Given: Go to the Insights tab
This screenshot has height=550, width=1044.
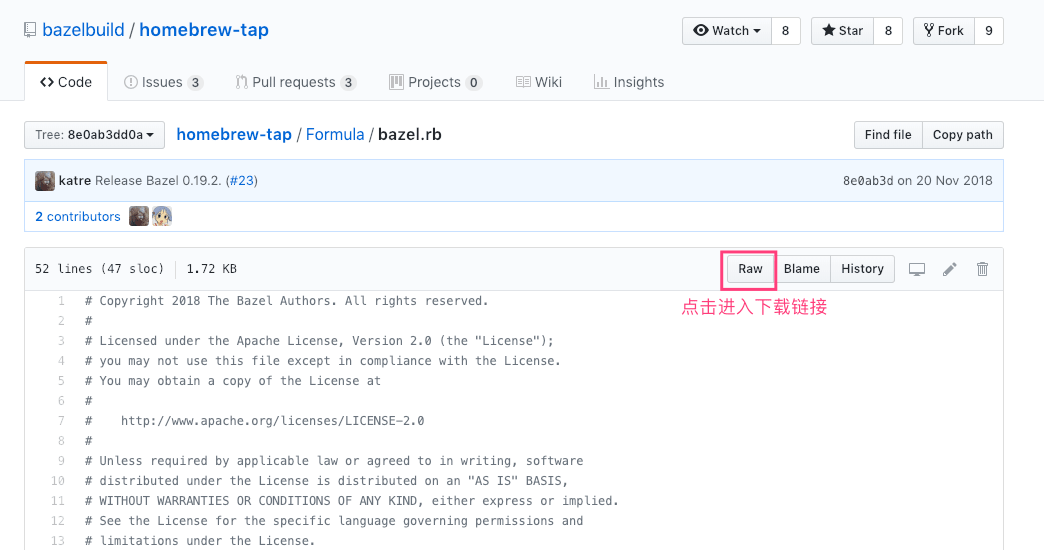Looking at the screenshot, I should 628,82.
